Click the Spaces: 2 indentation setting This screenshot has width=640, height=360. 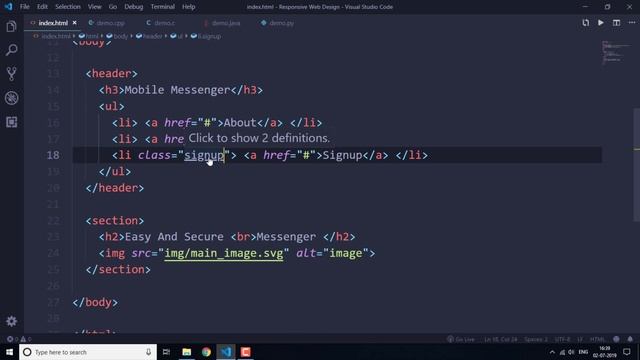(x=536, y=339)
